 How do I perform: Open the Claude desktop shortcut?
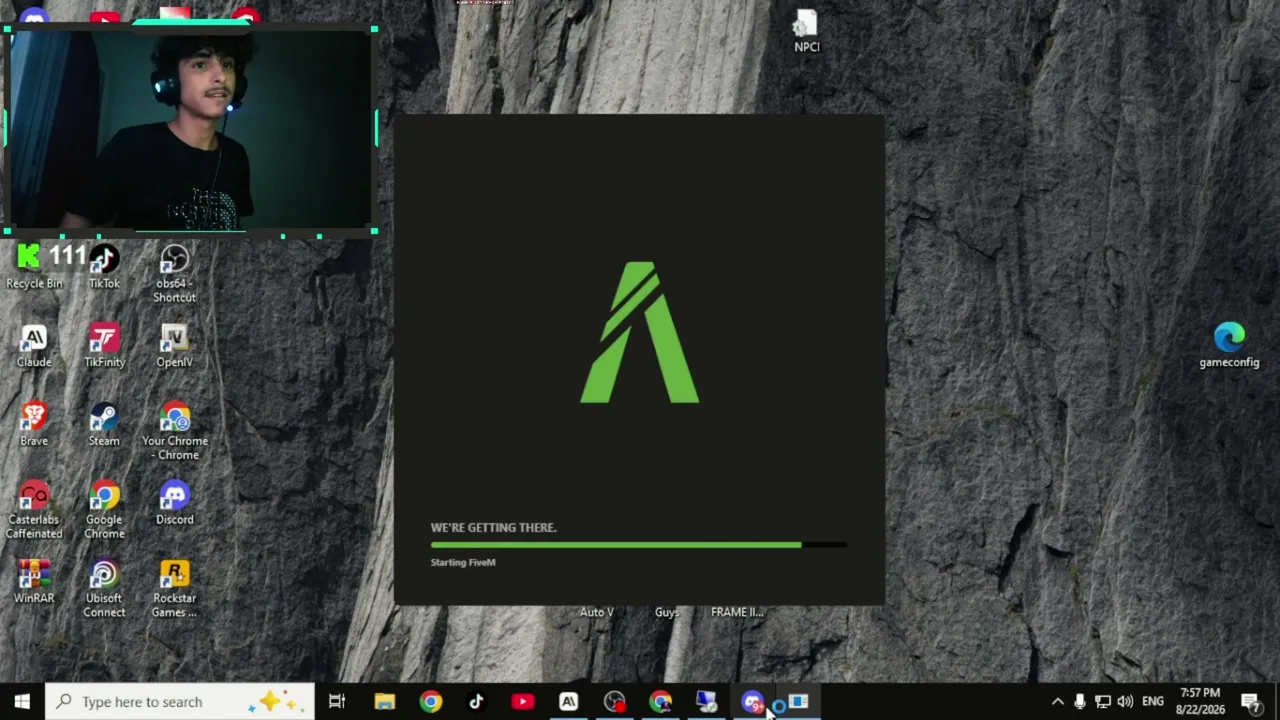pos(34,346)
